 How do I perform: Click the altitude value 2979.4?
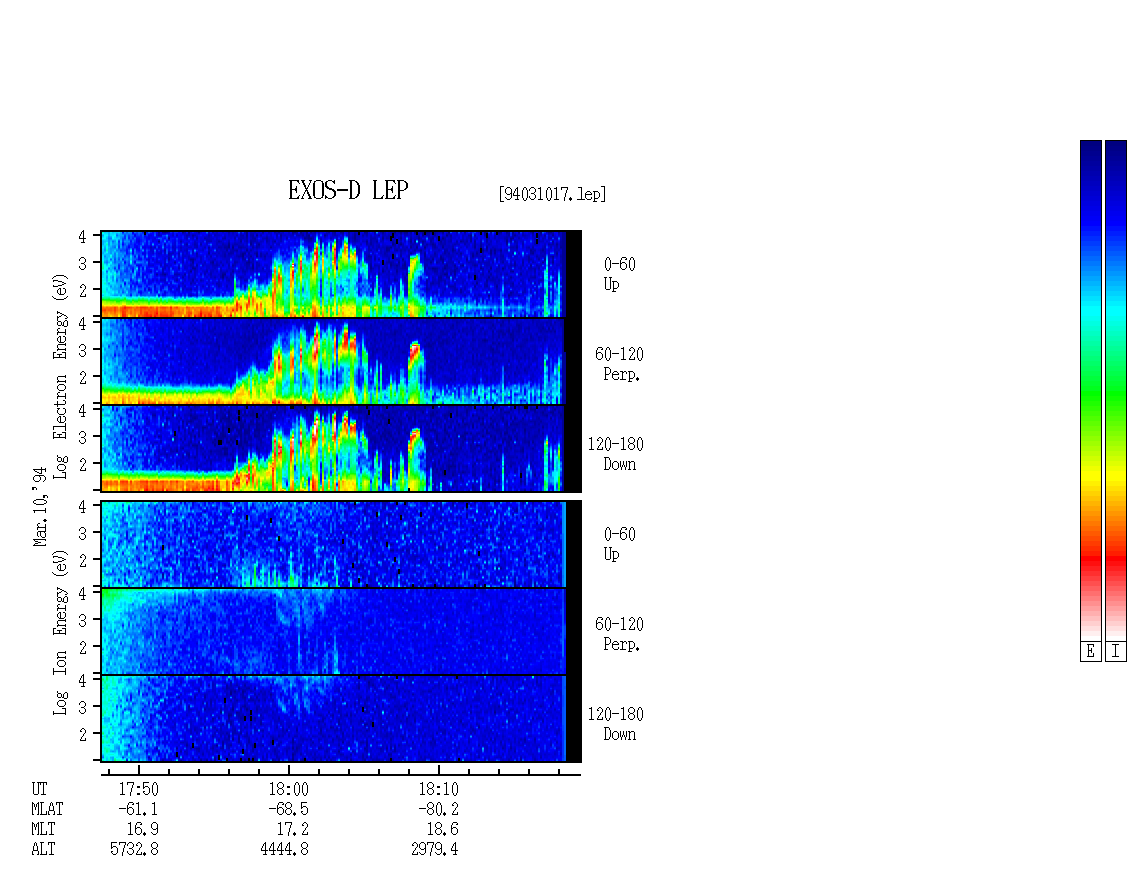click(x=435, y=850)
